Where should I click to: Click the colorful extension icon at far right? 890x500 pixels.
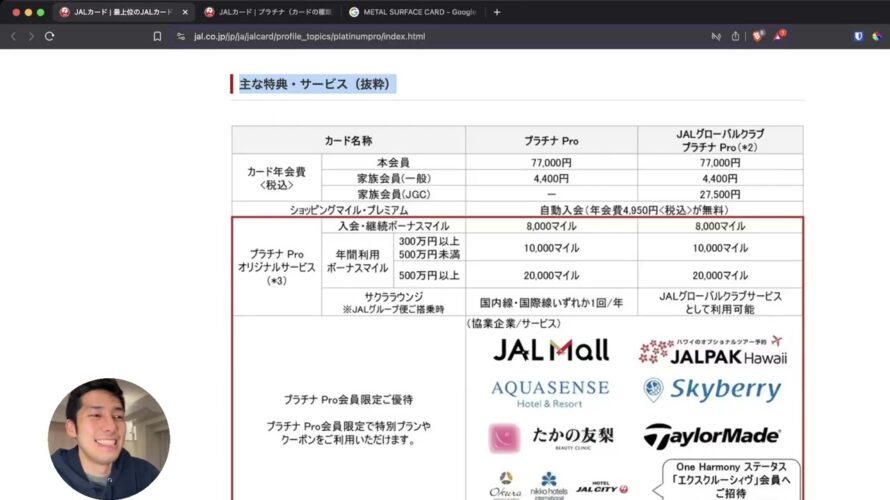[877, 36]
